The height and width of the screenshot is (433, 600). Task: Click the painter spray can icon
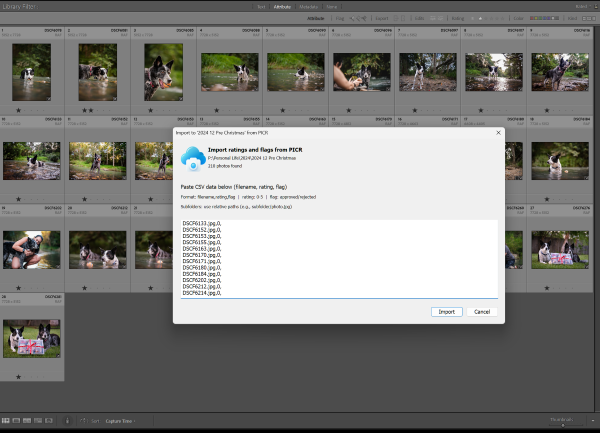click(67, 420)
